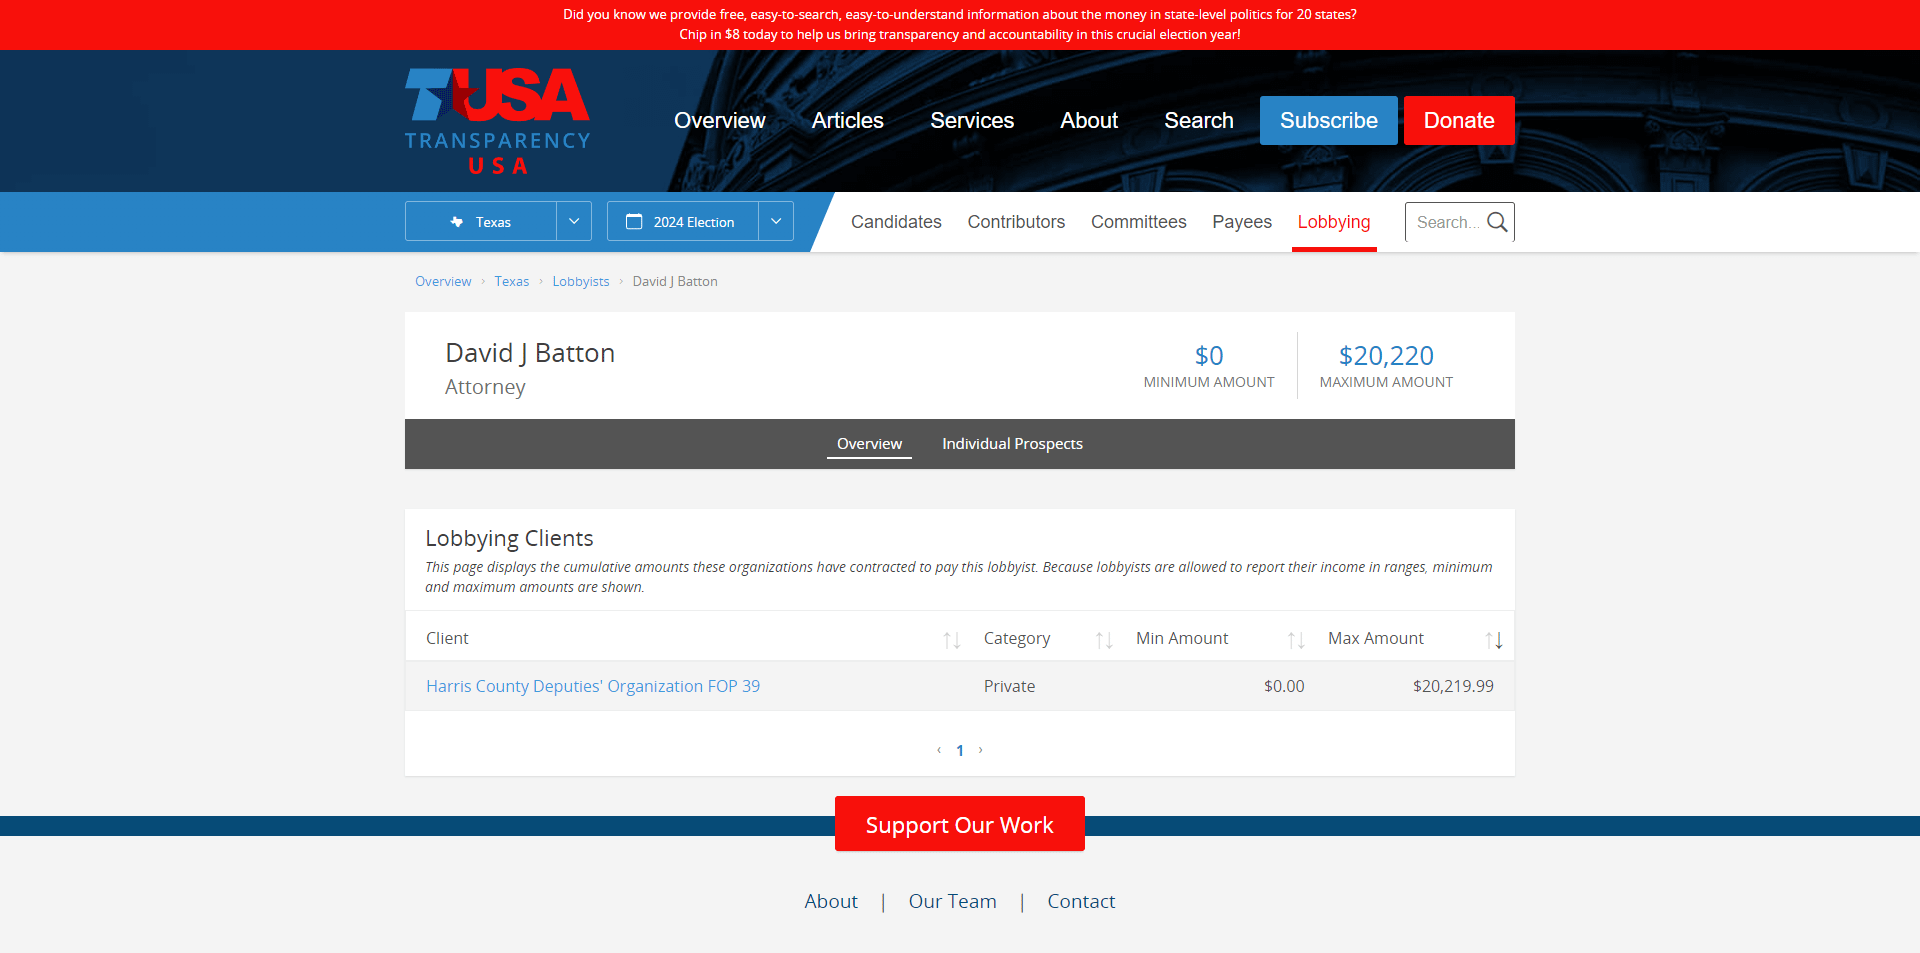Follow the Overview breadcrumb link
Viewport: 1920px width, 953px height.
(443, 281)
